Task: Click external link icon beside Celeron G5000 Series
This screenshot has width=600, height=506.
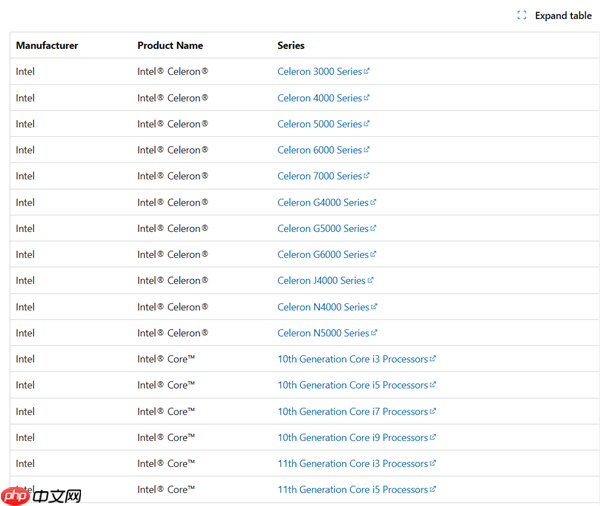Action: coord(374,228)
